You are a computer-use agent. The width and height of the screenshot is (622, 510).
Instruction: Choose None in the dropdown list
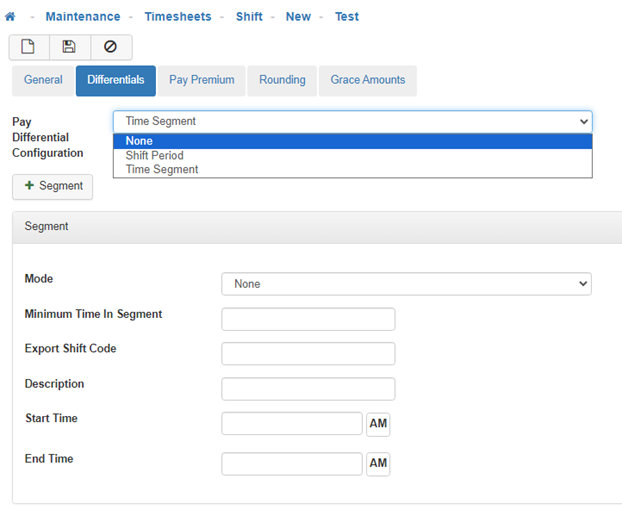click(140, 141)
